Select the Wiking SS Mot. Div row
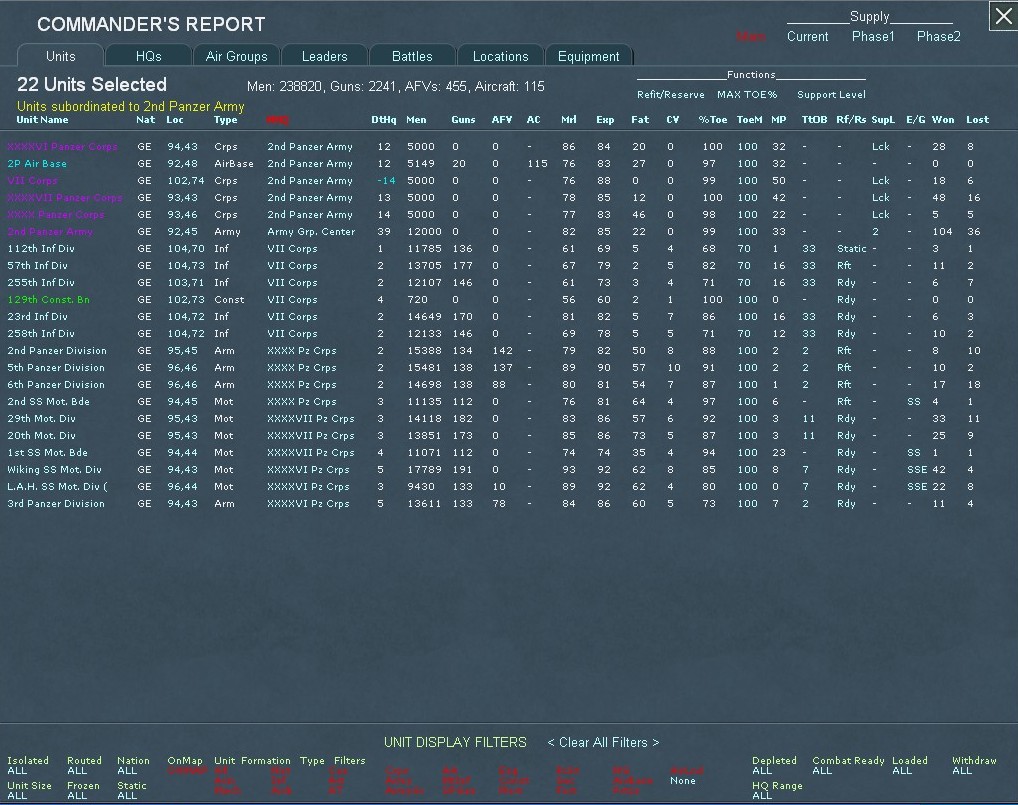The height and width of the screenshot is (805, 1018). [x=54, y=470]
